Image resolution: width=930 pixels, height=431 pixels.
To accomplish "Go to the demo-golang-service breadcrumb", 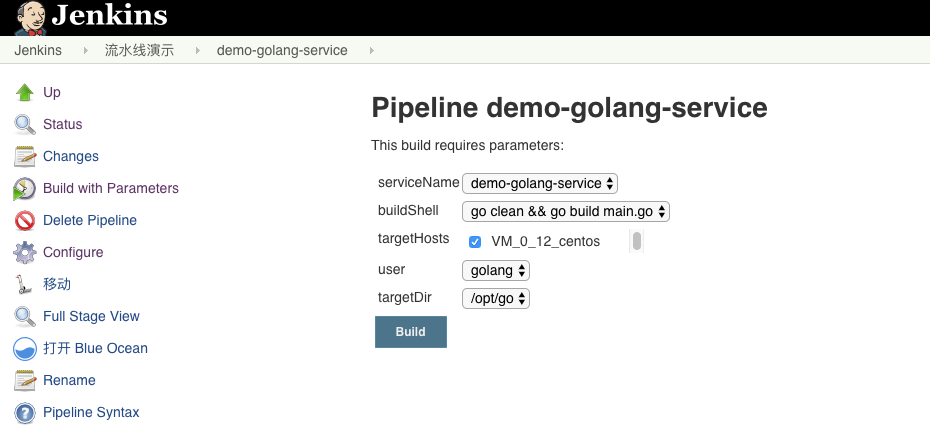I will pos(282,50).
